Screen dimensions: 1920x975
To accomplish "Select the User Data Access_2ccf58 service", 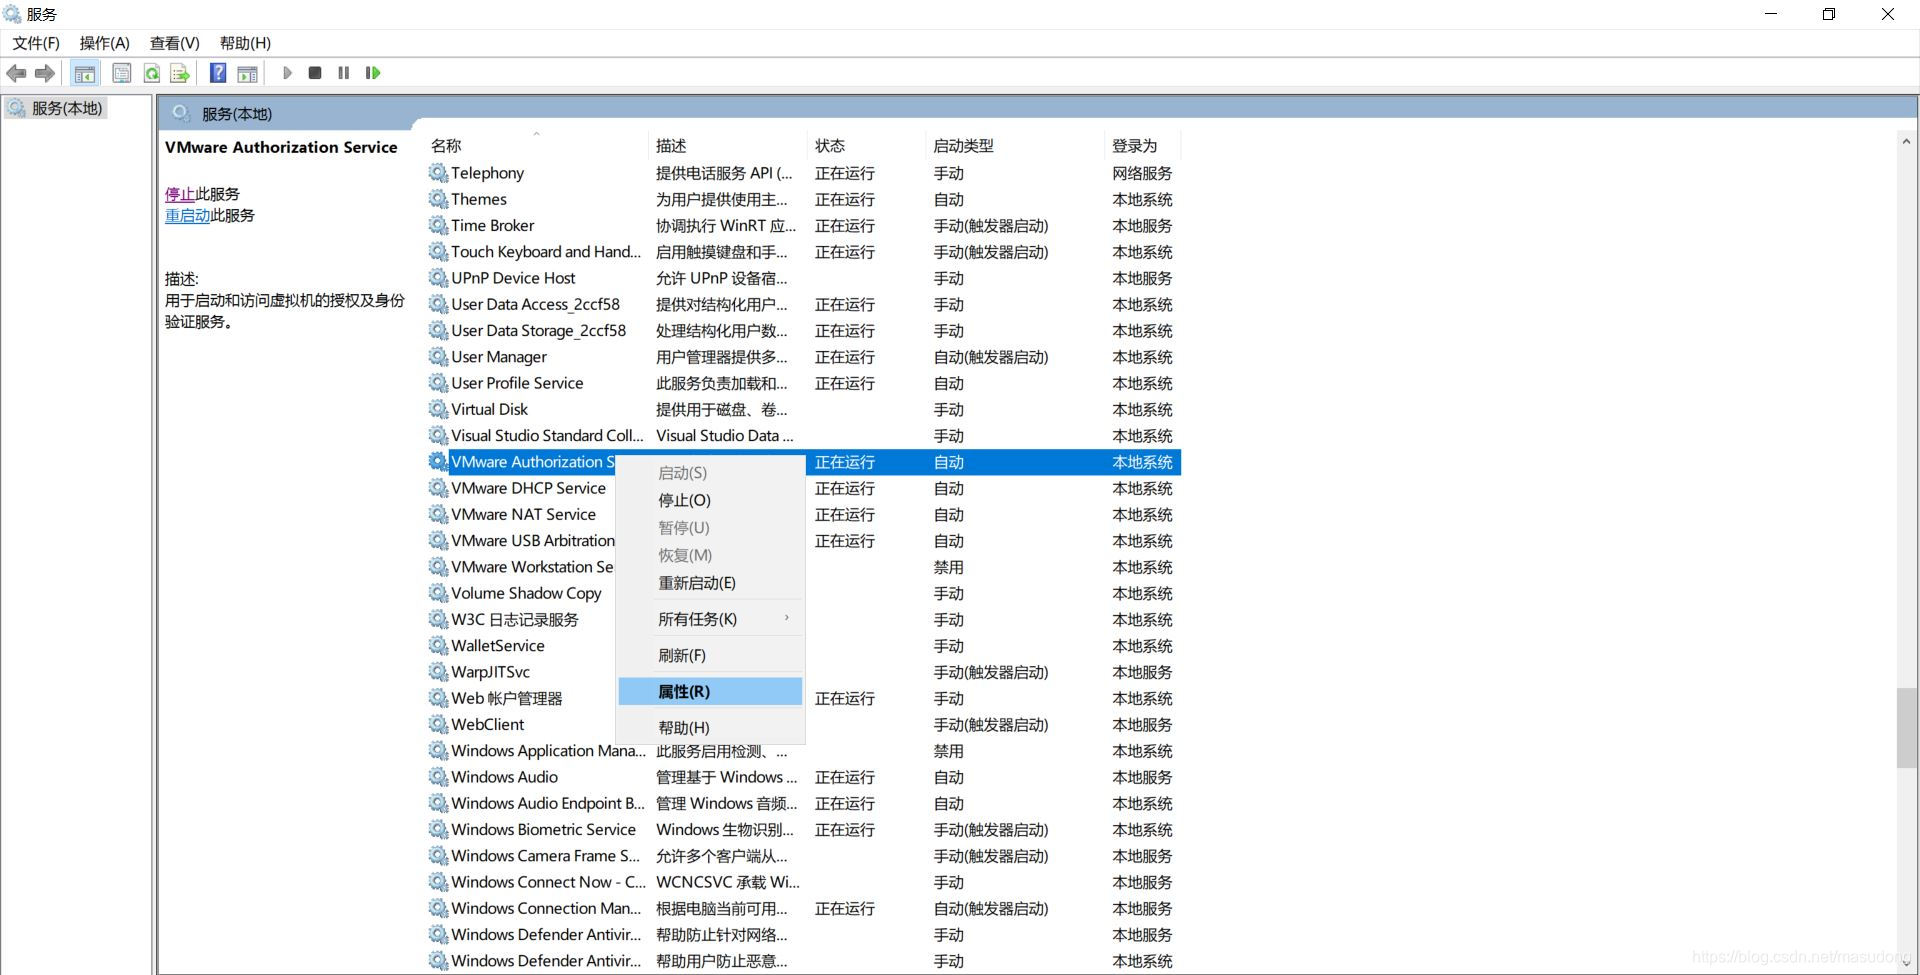I will (803, 304).
